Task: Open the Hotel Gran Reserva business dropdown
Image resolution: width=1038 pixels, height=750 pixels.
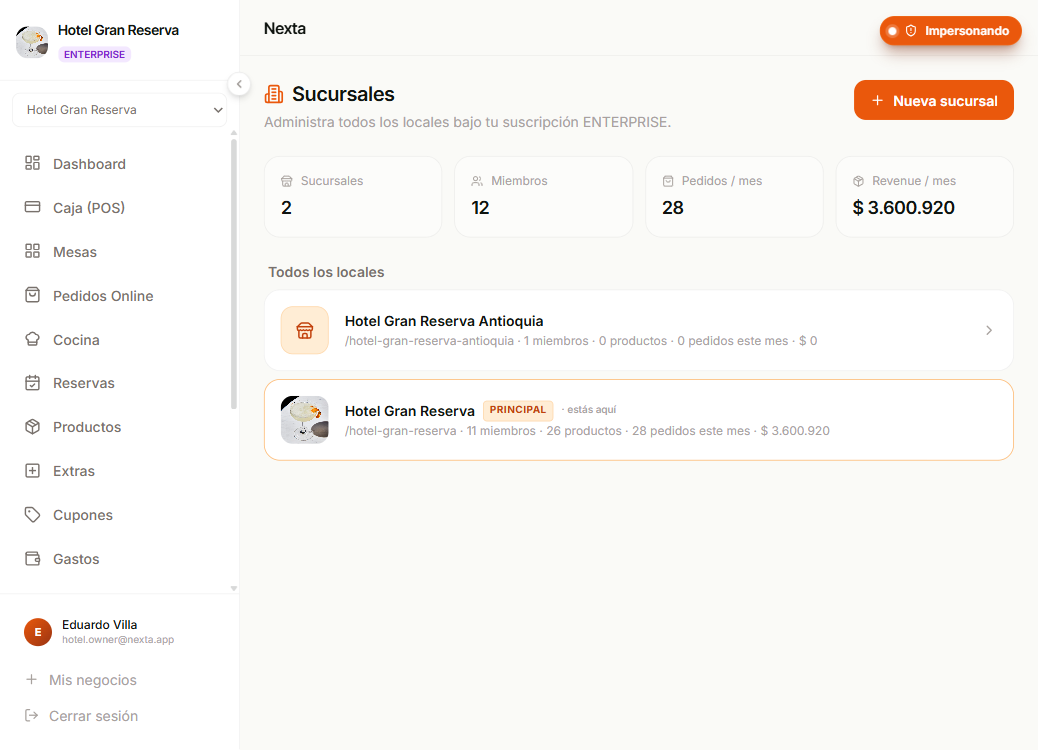Action: [120, 110]
